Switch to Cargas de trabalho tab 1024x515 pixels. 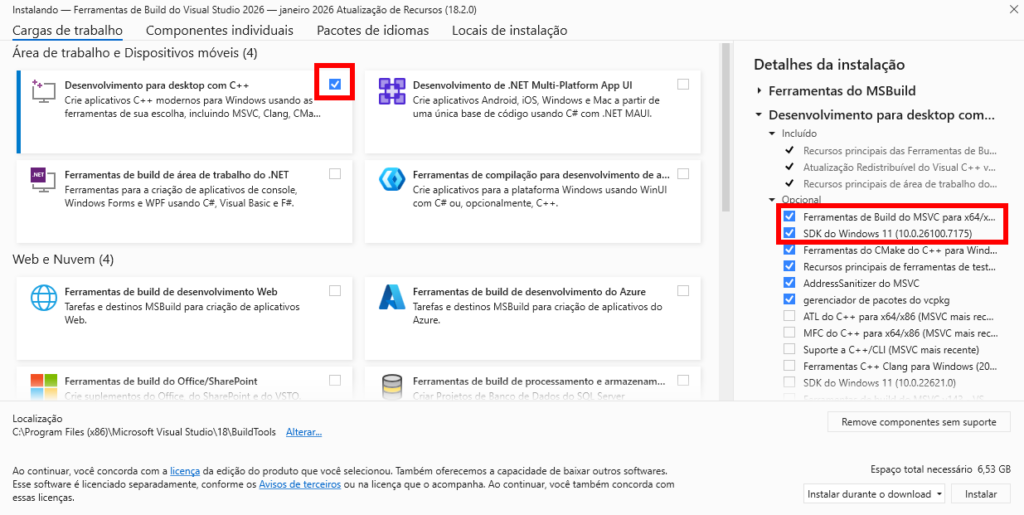pyautogui.click(x=67, y=31)
